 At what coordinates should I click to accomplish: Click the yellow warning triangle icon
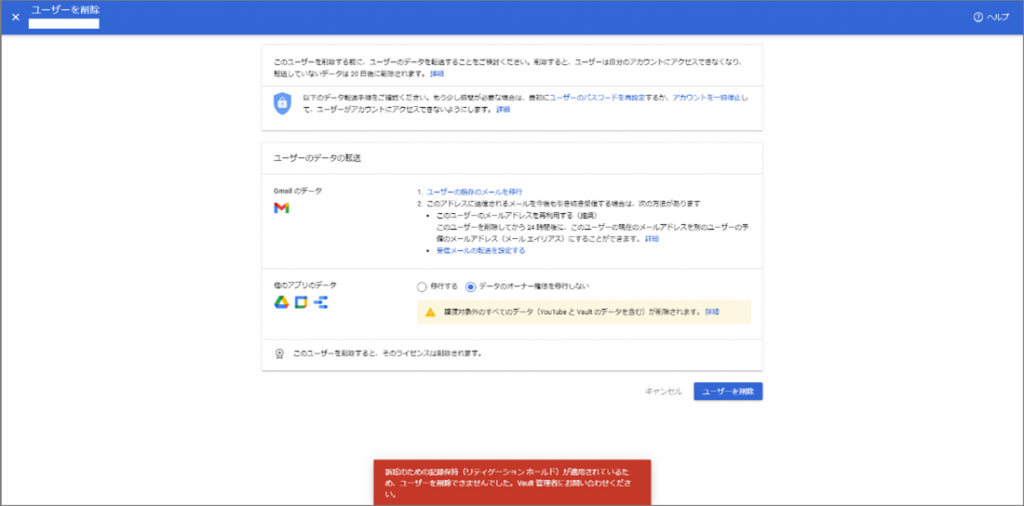[430, 312]
